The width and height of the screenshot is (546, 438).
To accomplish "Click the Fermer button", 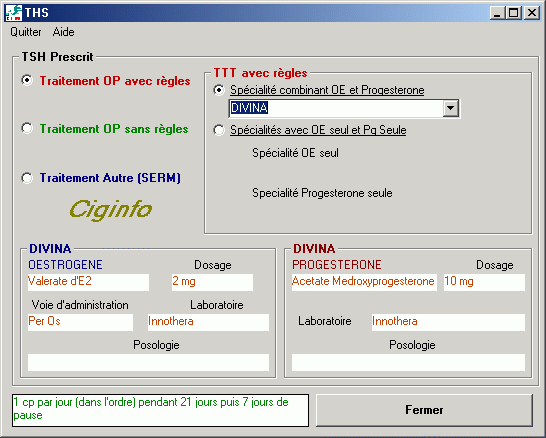I will click(x=424, y=410).
